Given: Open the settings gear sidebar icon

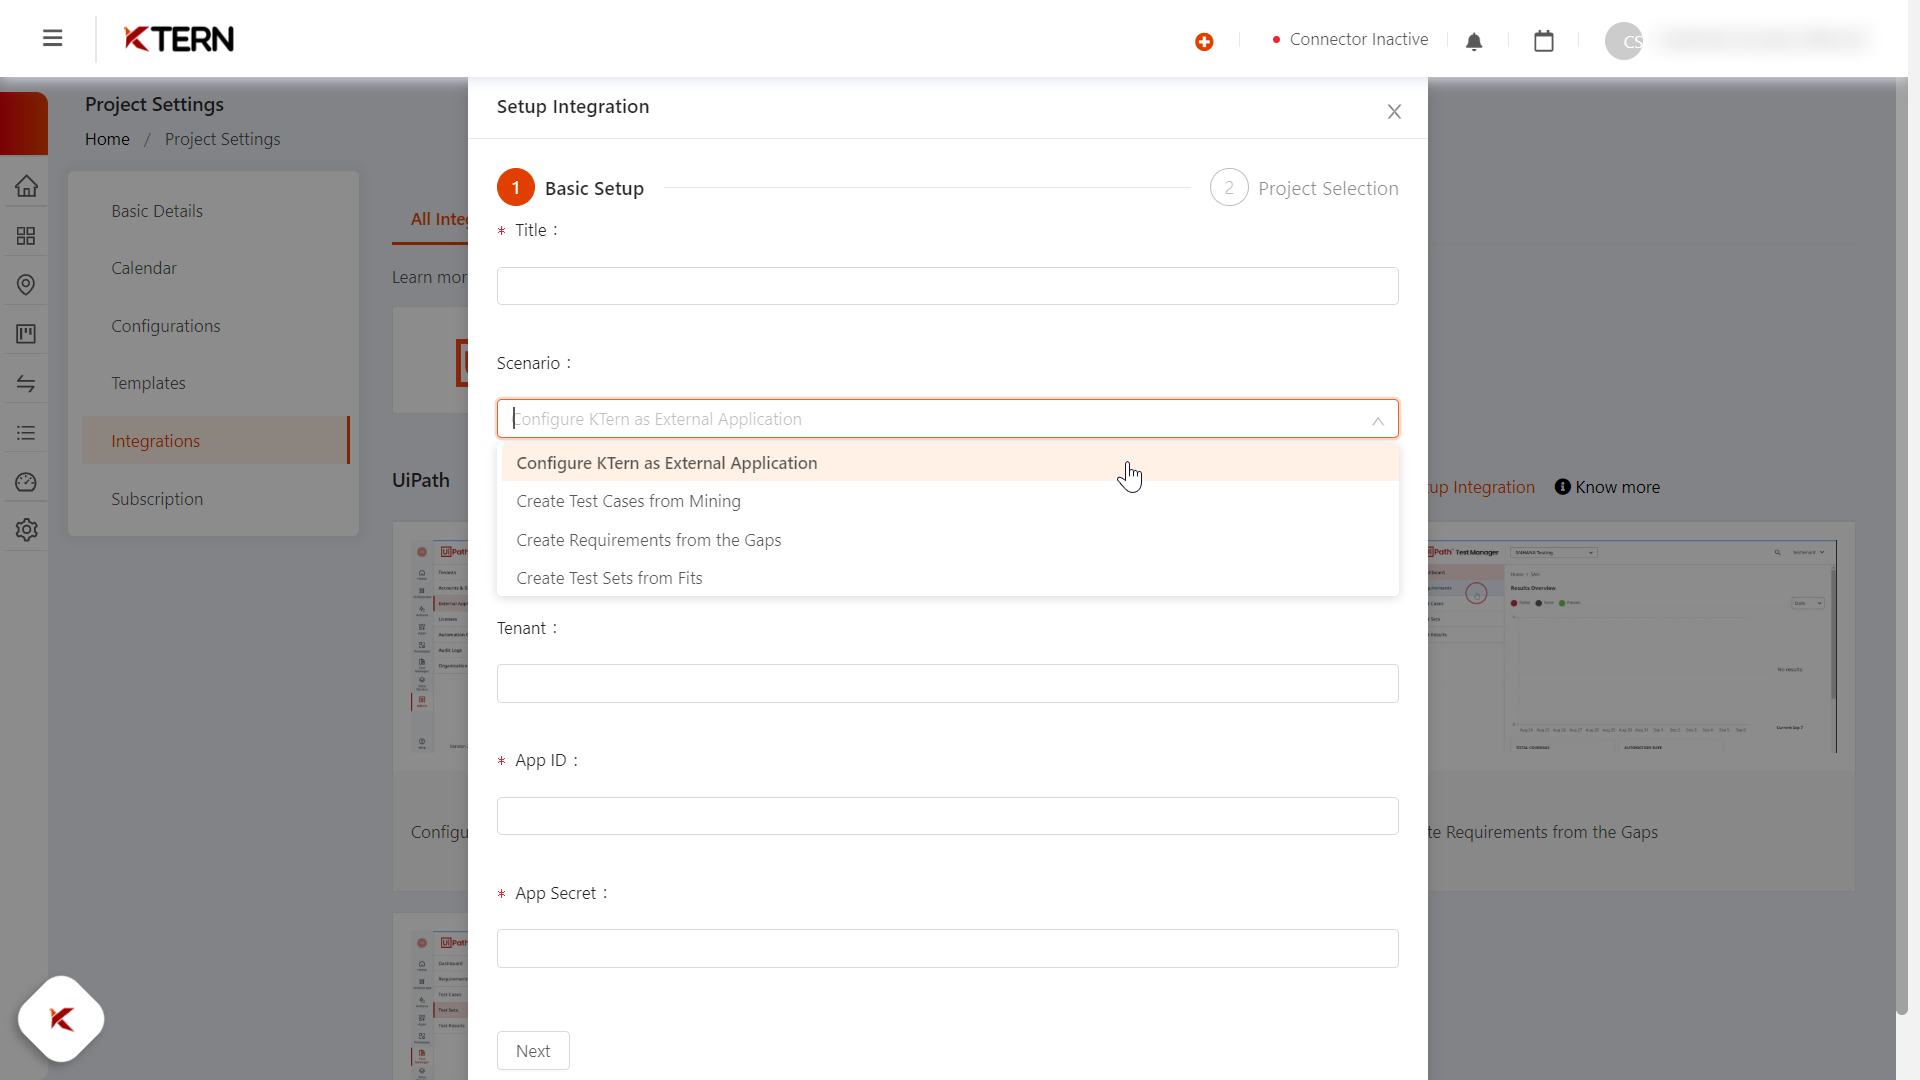Looking at the screenshot, I should (26, 530).
